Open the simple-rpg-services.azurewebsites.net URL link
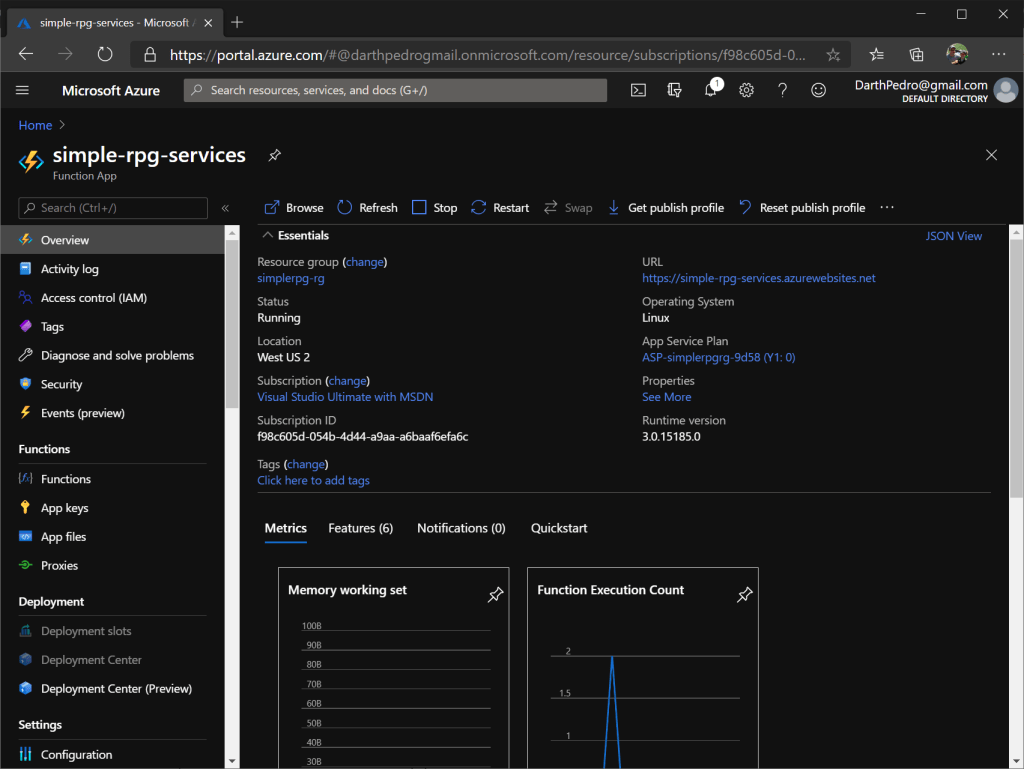The width and height of the screenshot is (1024, 769). click(x=758, y=278)
